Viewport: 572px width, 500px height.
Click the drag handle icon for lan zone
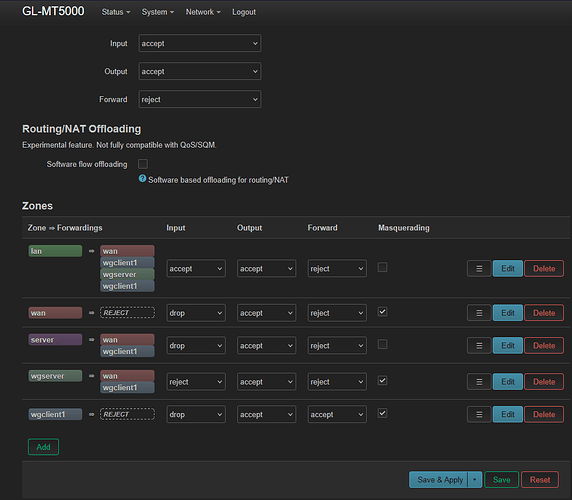[479, 269]
